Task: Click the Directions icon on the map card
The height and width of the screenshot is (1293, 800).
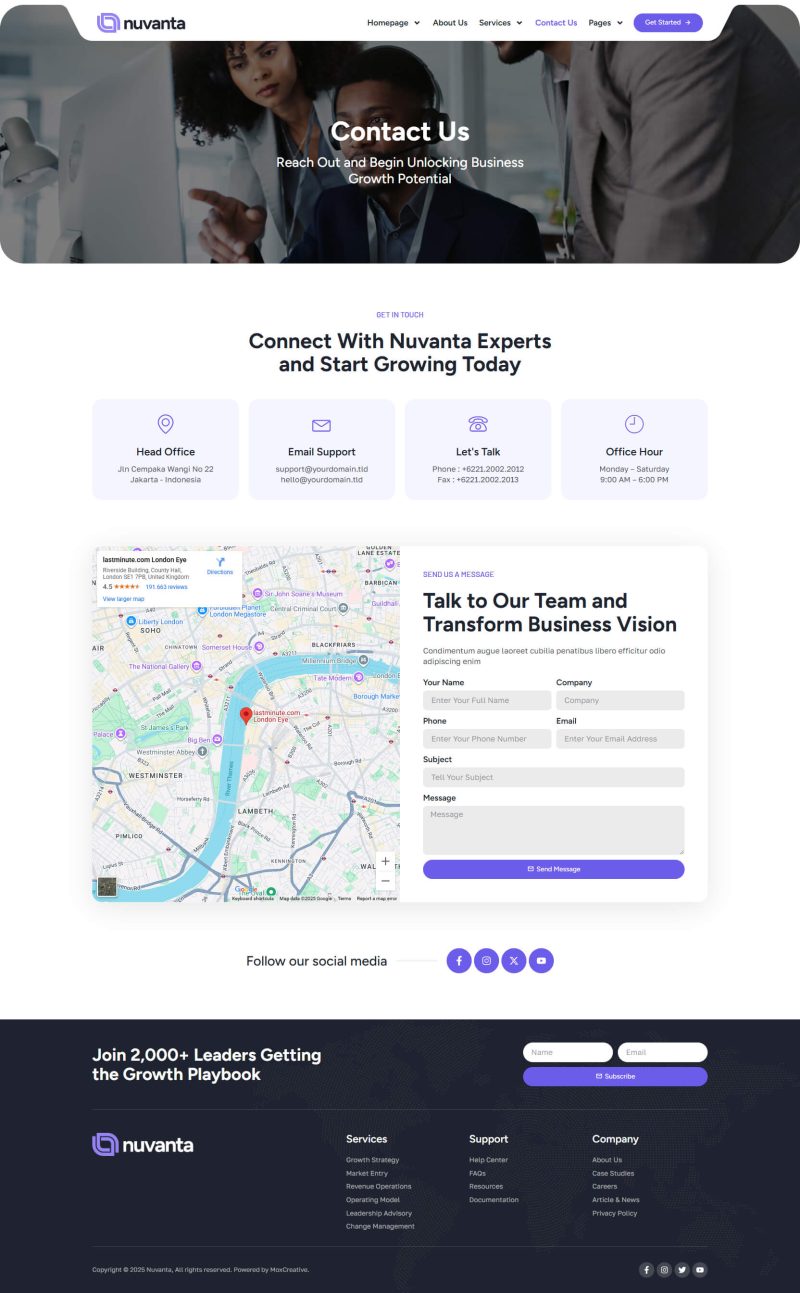Action: [x=220, y=564]
